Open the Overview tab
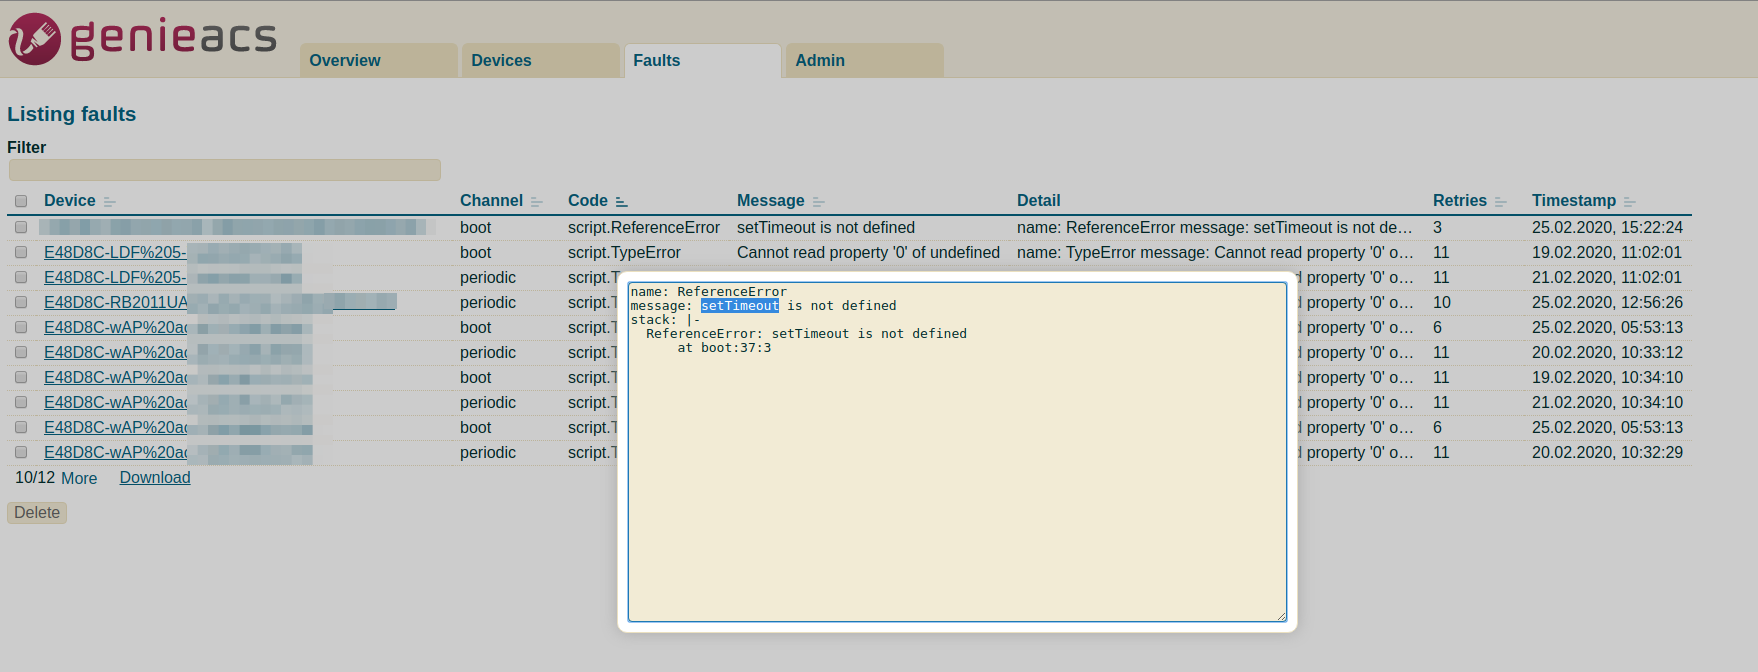The height and width of the screenshot is (672, 1758). [x=345, y=61]
